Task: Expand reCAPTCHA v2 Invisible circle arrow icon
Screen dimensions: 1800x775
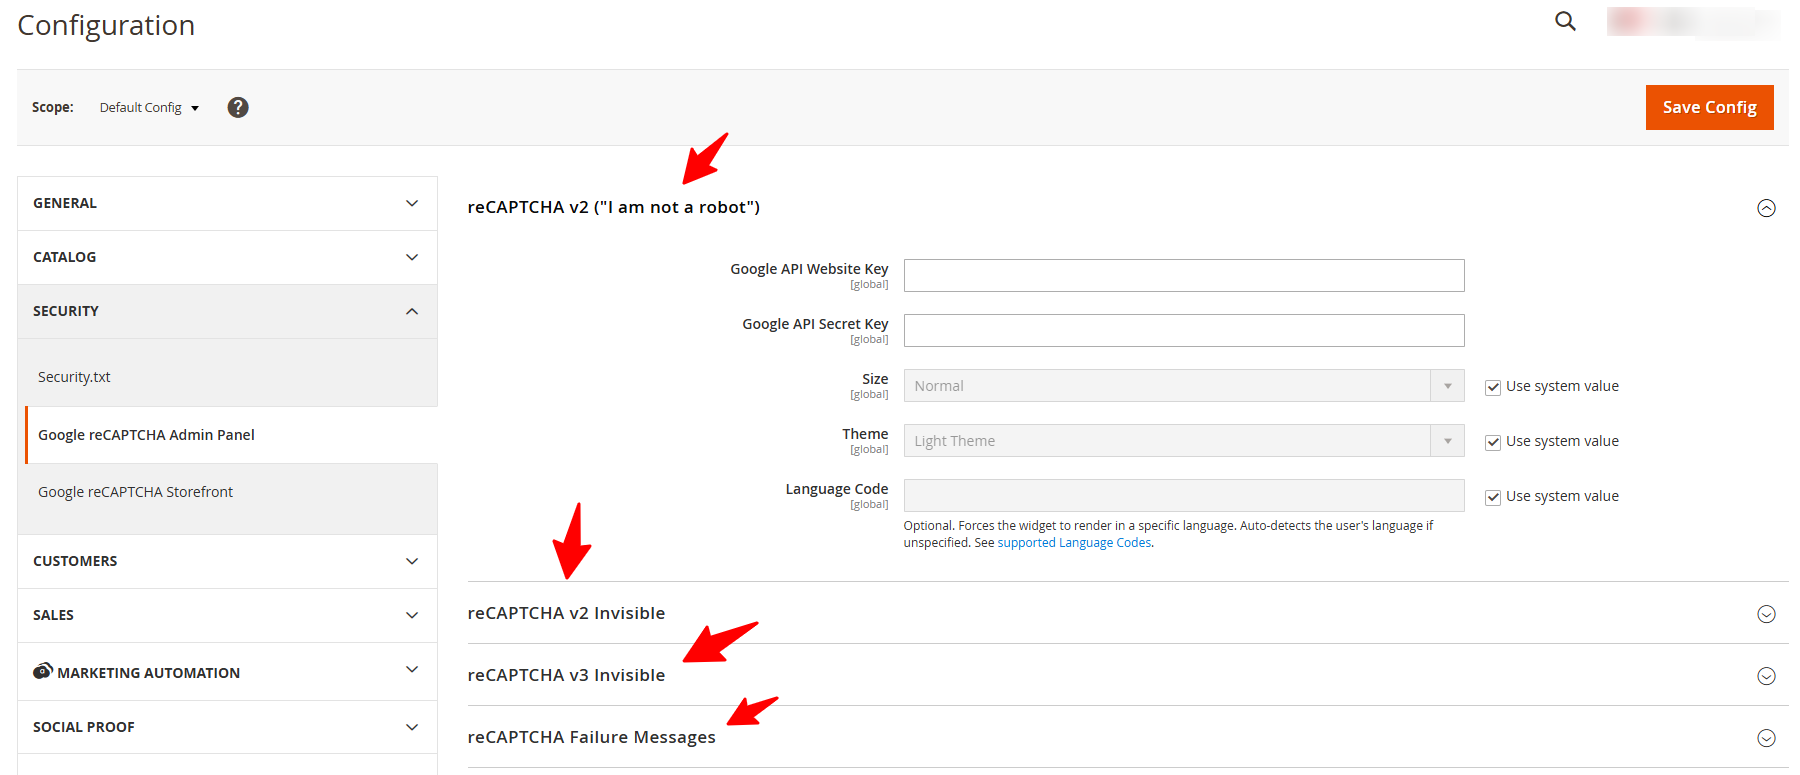Action: 1766,614
